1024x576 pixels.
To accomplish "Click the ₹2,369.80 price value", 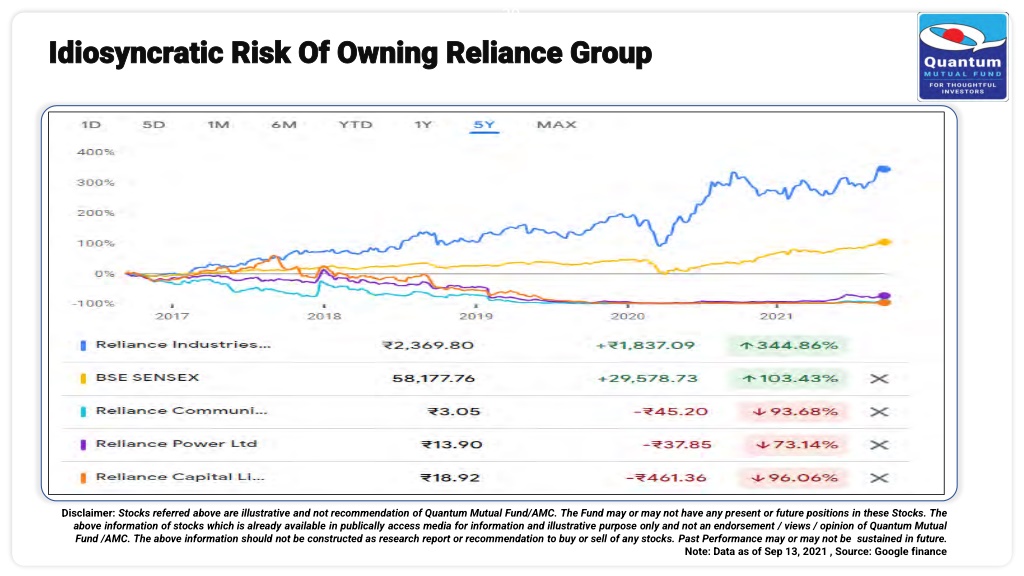I will point(428,345).
